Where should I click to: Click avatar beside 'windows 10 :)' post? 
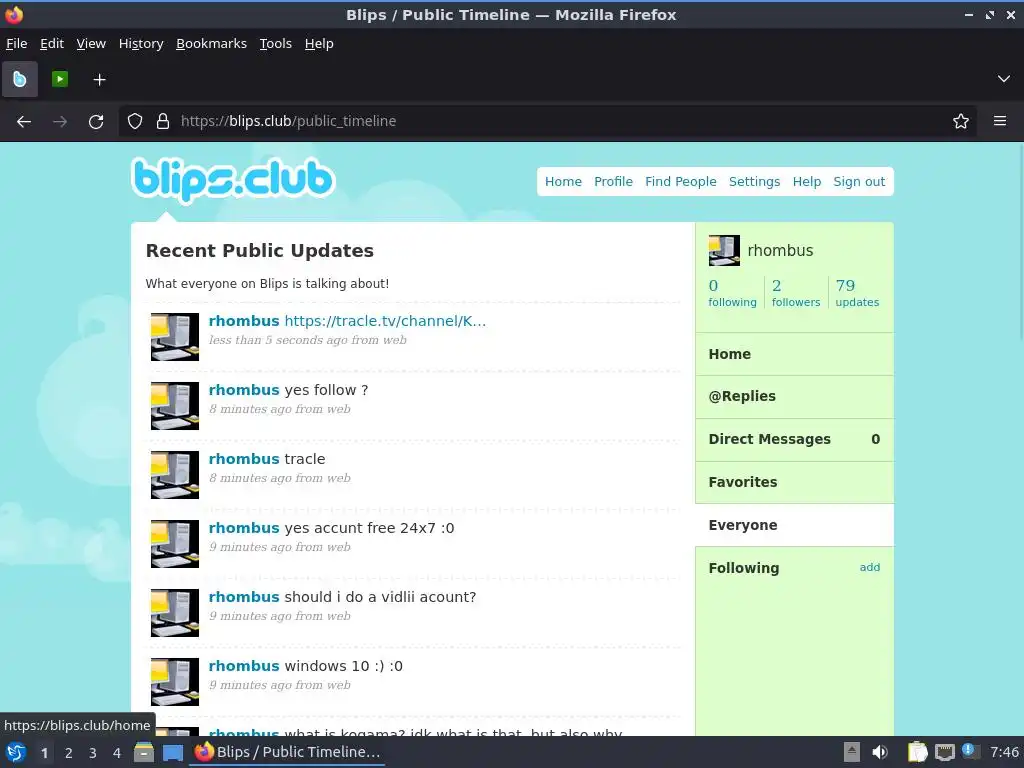click(x=175, y=682)
